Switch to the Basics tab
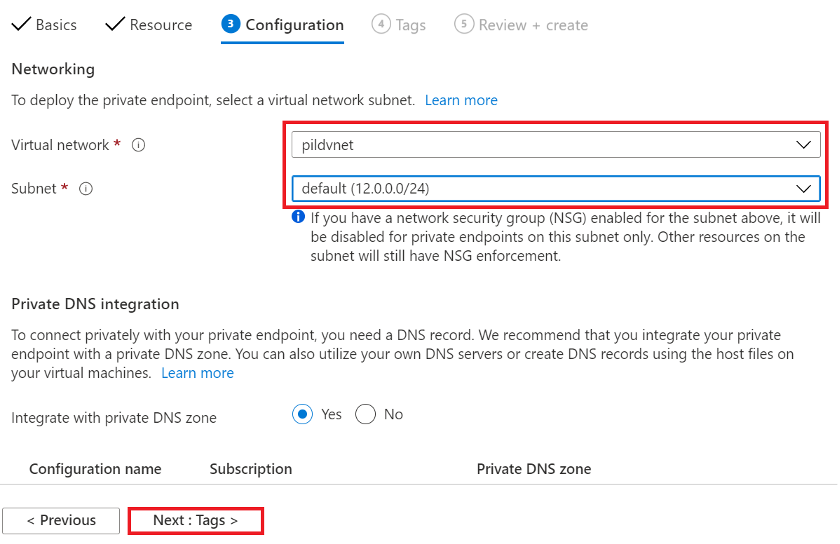The height and width of the screenshot is (544, 840). [x=56, y=24]
